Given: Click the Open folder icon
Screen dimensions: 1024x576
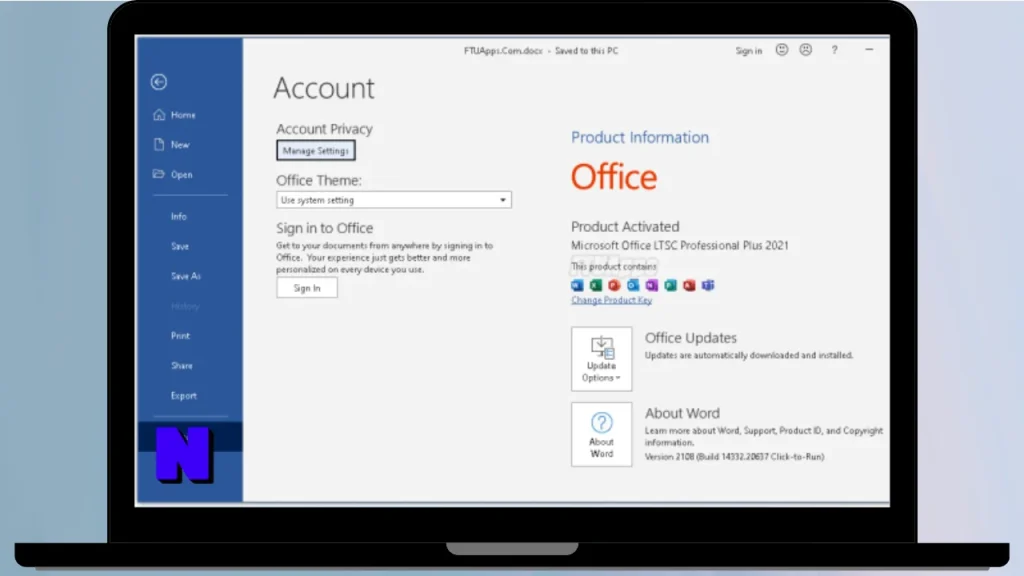Looking at the screenshot, I should [x=159, y=174].
